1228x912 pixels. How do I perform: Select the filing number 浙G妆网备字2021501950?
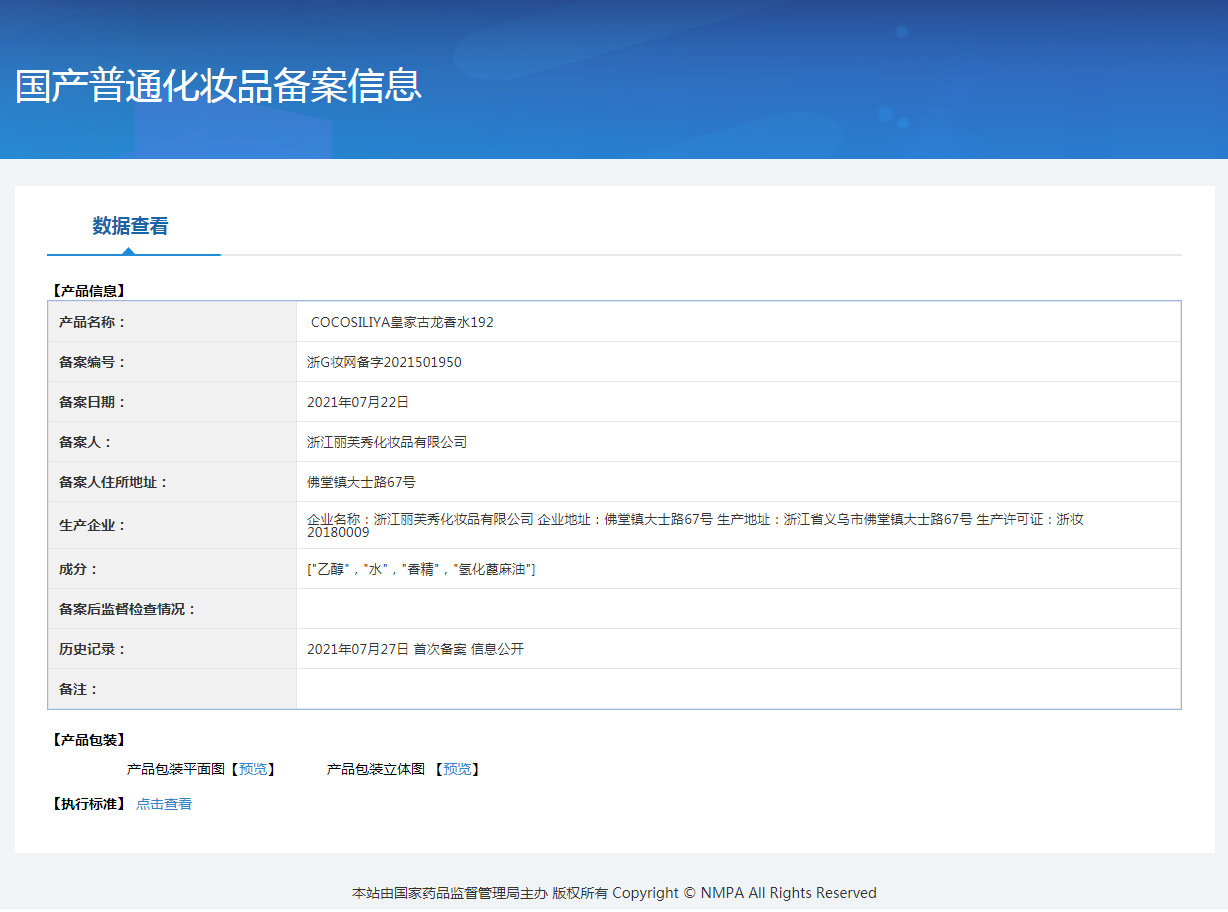coord(384,362)
